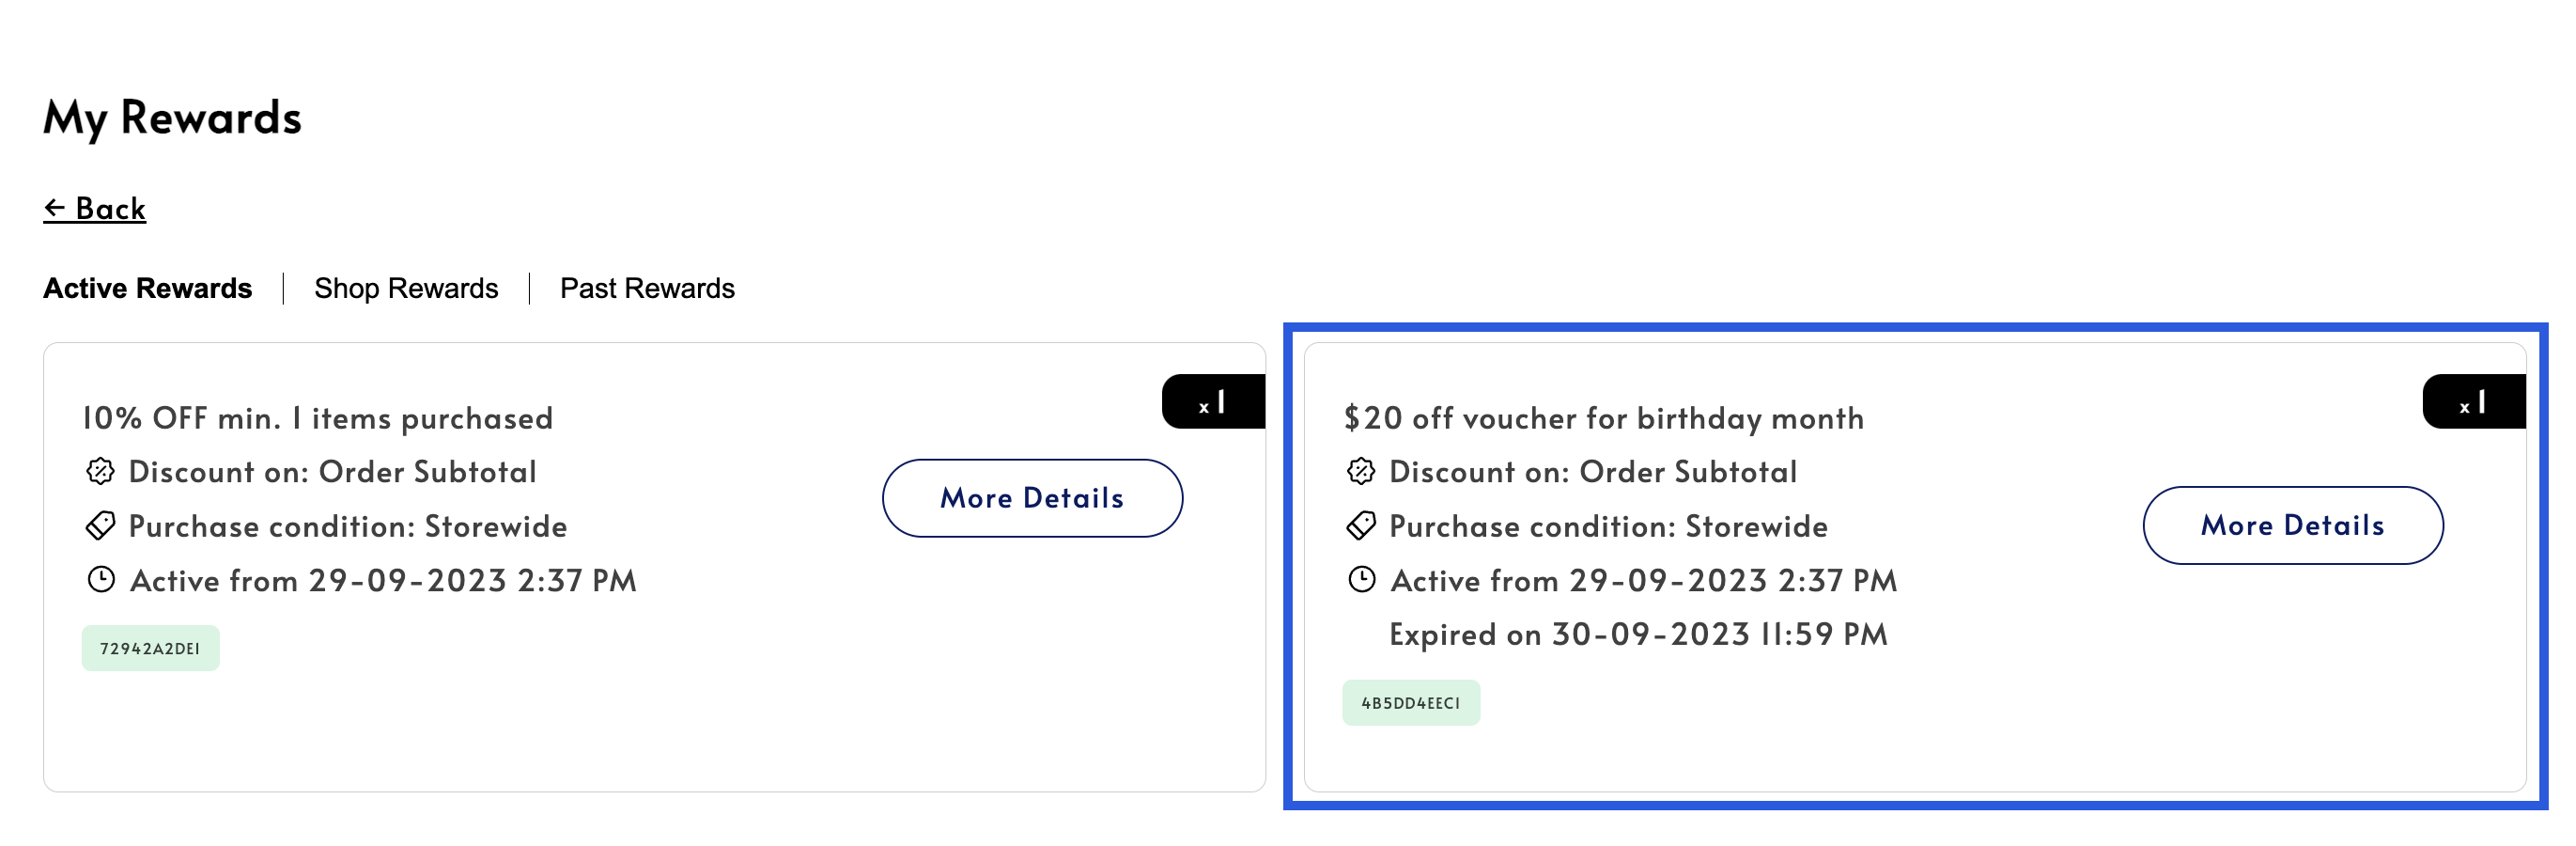Click the clock icon on birthday voucher card
The height and width of the screenshot is (846, 2576).
[1362, 579]
